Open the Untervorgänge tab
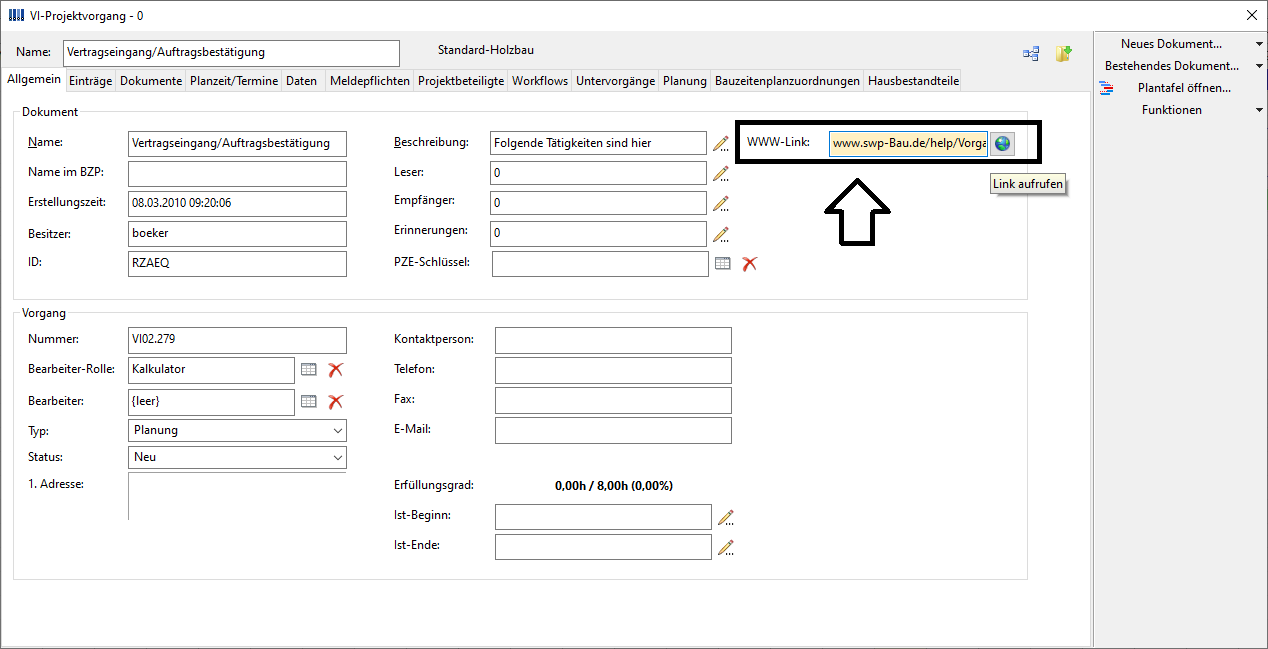 tap(616, 81)
